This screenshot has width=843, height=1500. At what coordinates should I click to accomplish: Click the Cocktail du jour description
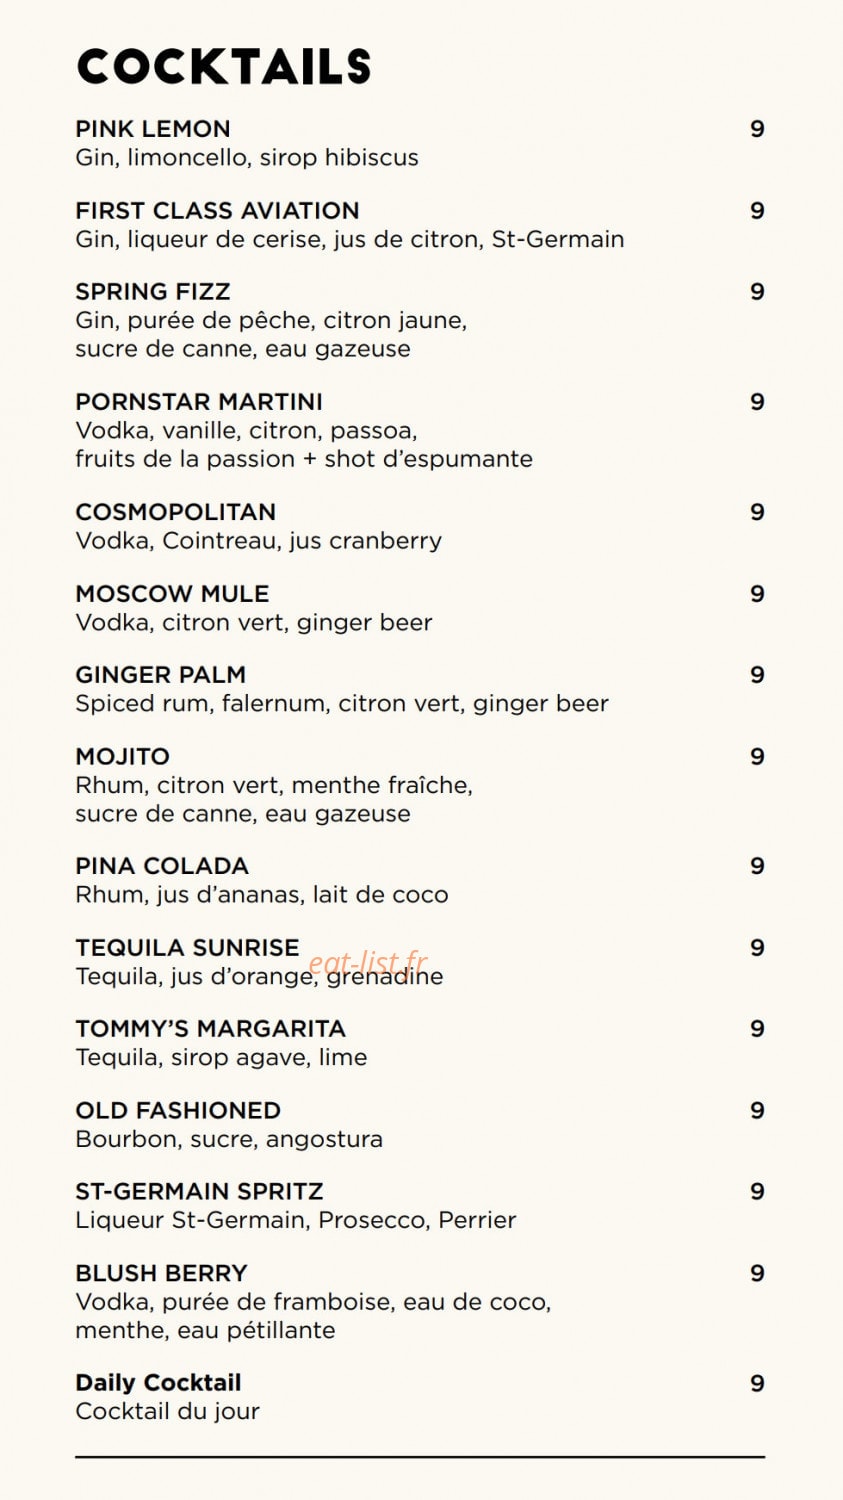[167, 1412]
